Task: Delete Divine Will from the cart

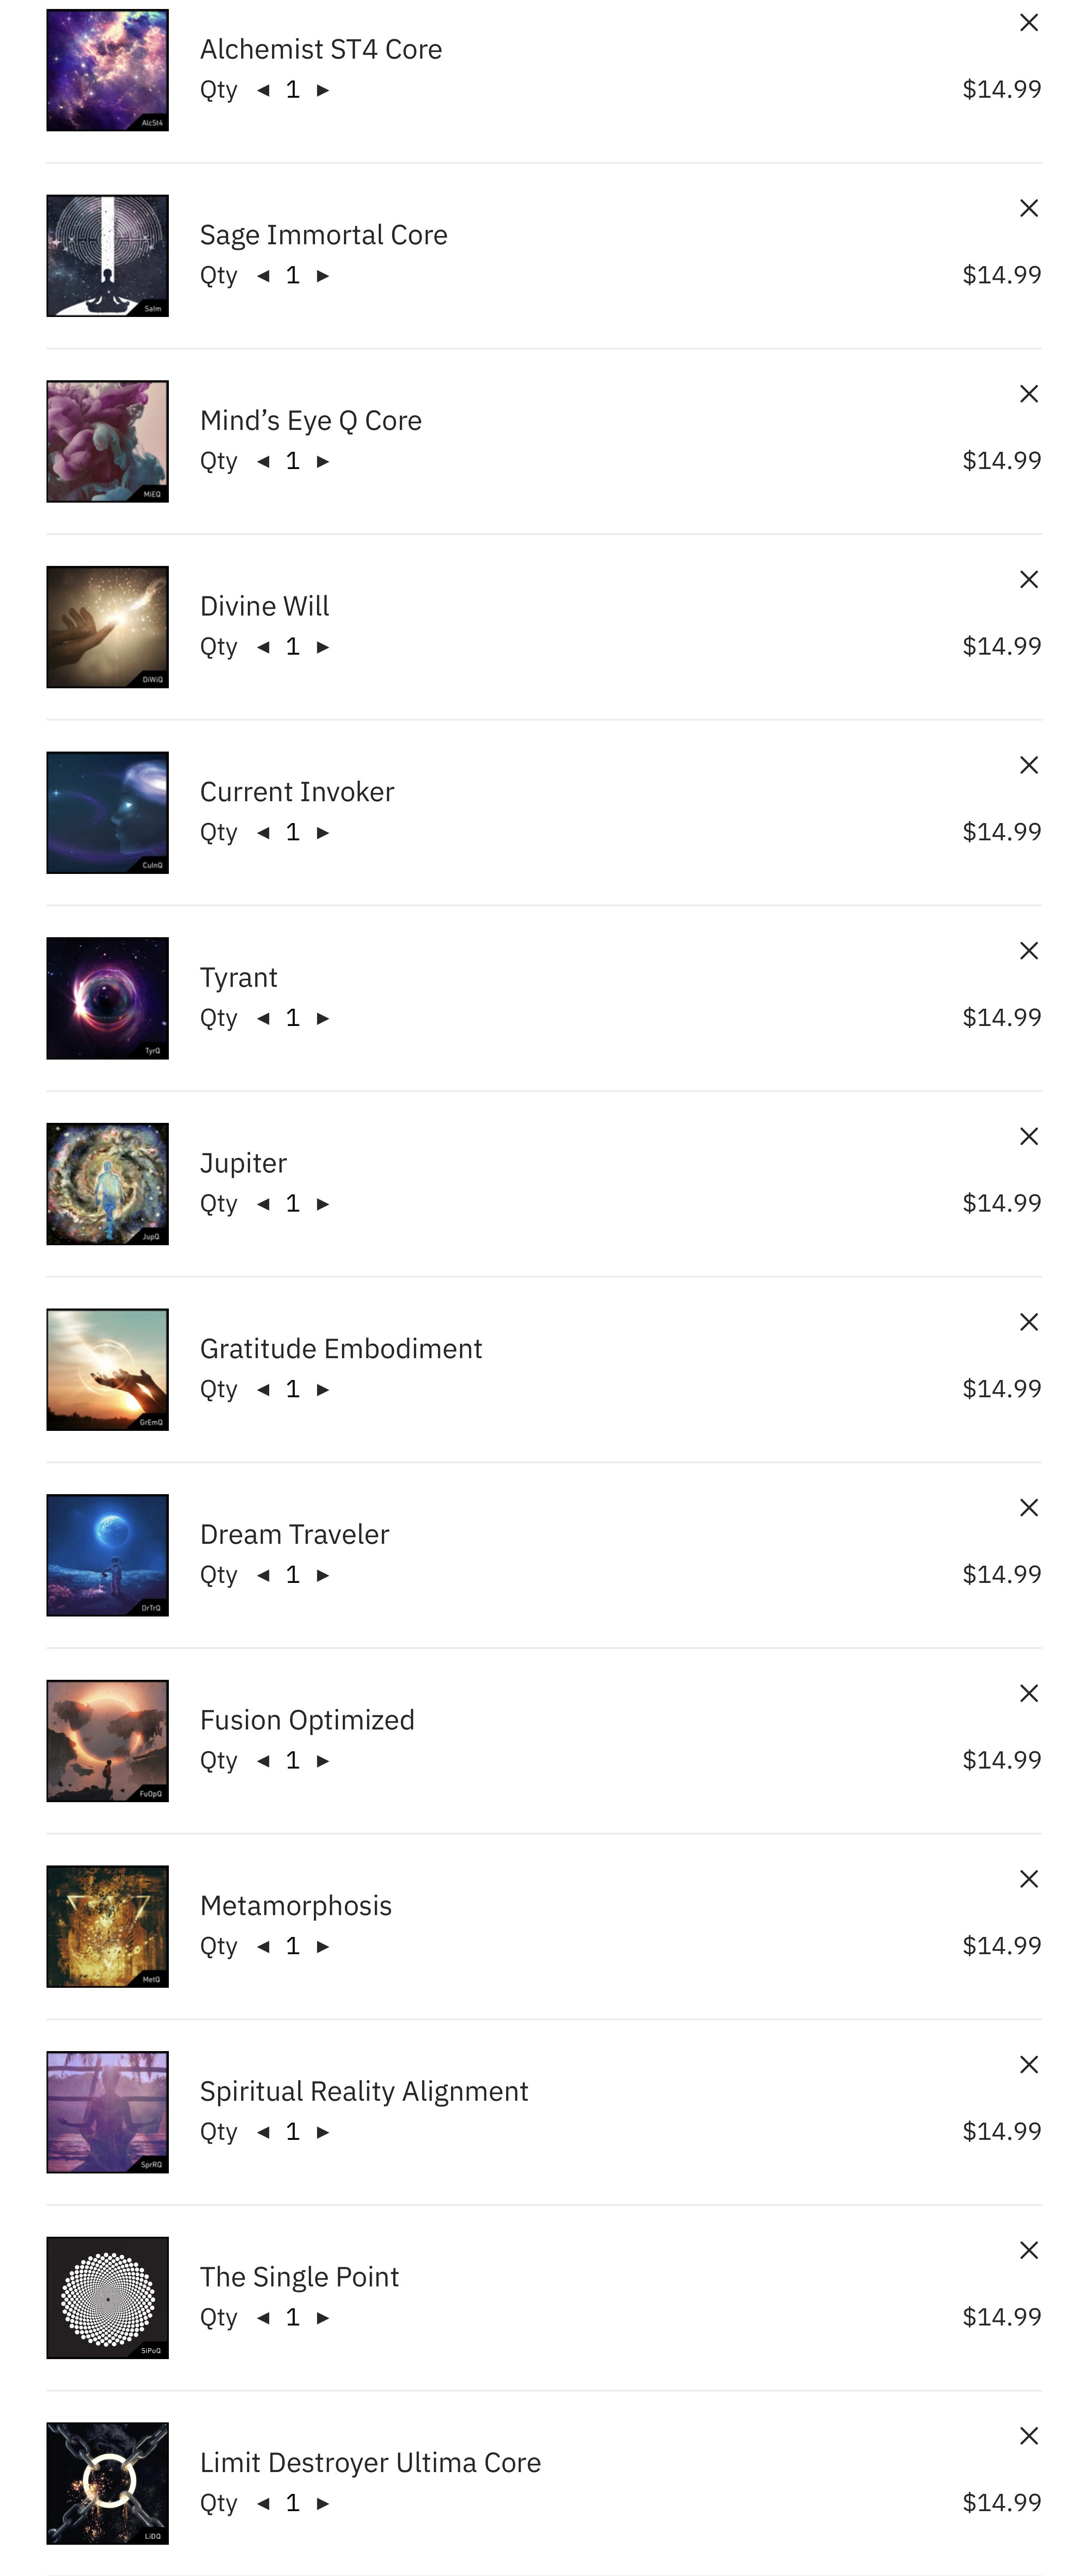Action: 1028,580
